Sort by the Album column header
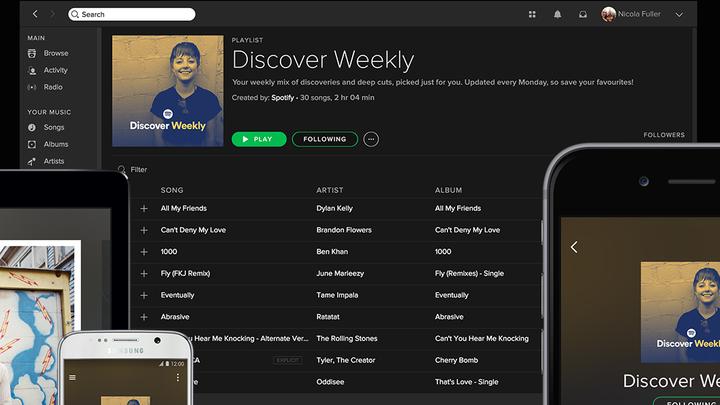Screen dimensions: 720x405 [x=449, y=190]
